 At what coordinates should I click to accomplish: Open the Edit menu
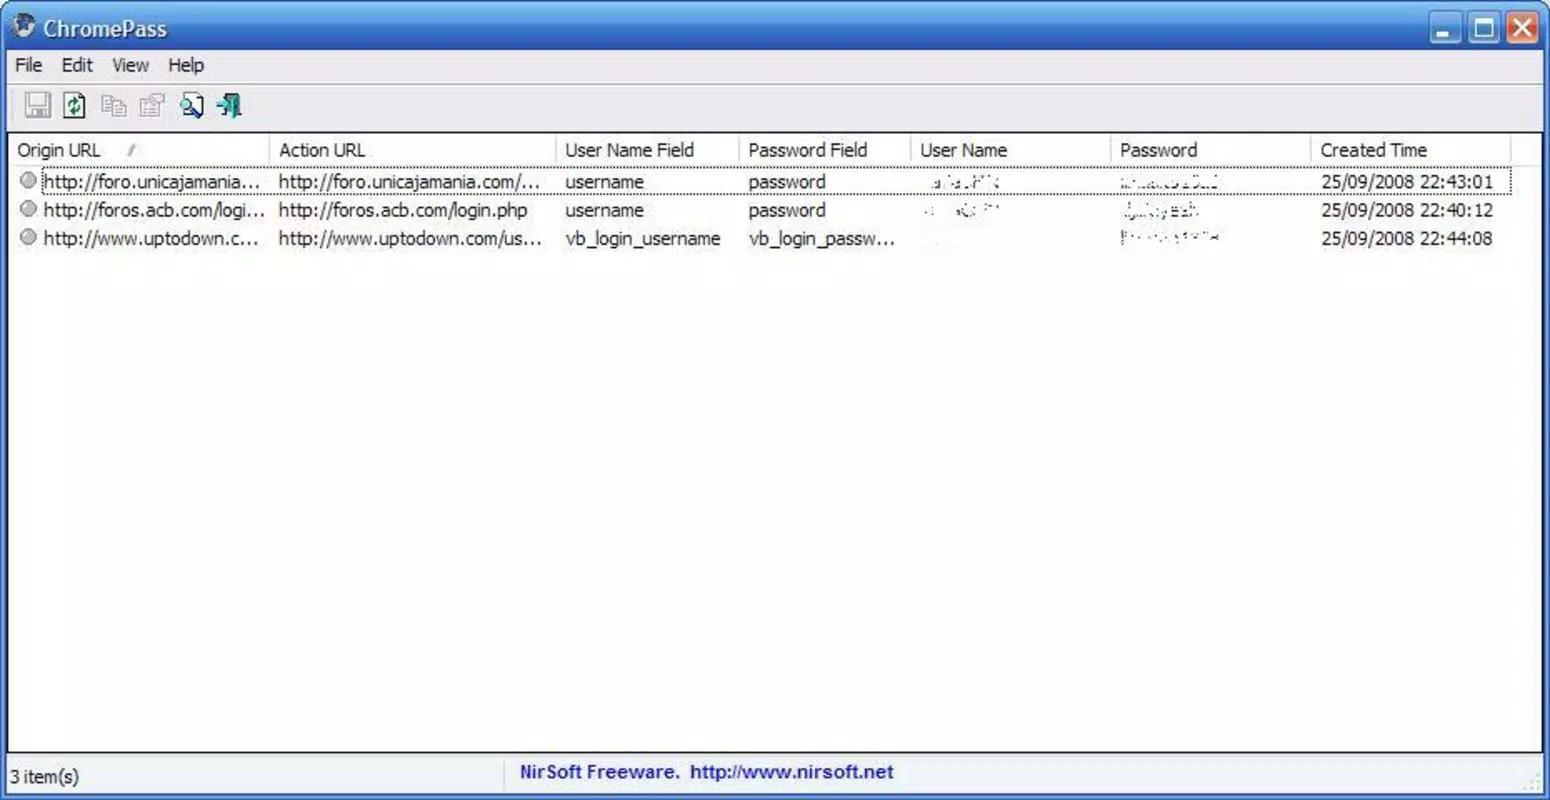(x=77, y=65)
